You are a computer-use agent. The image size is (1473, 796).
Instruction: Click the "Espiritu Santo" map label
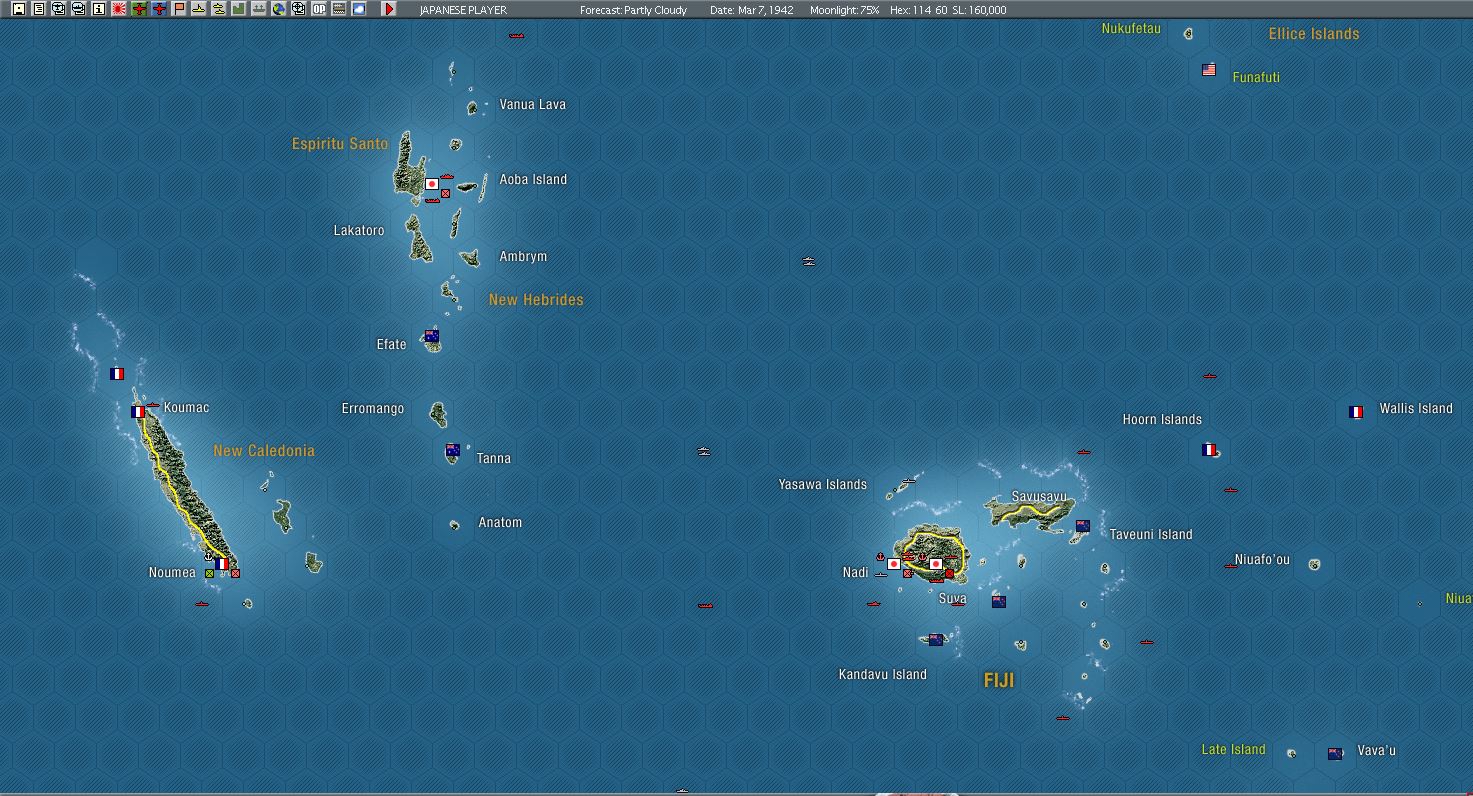click(340, 144)
